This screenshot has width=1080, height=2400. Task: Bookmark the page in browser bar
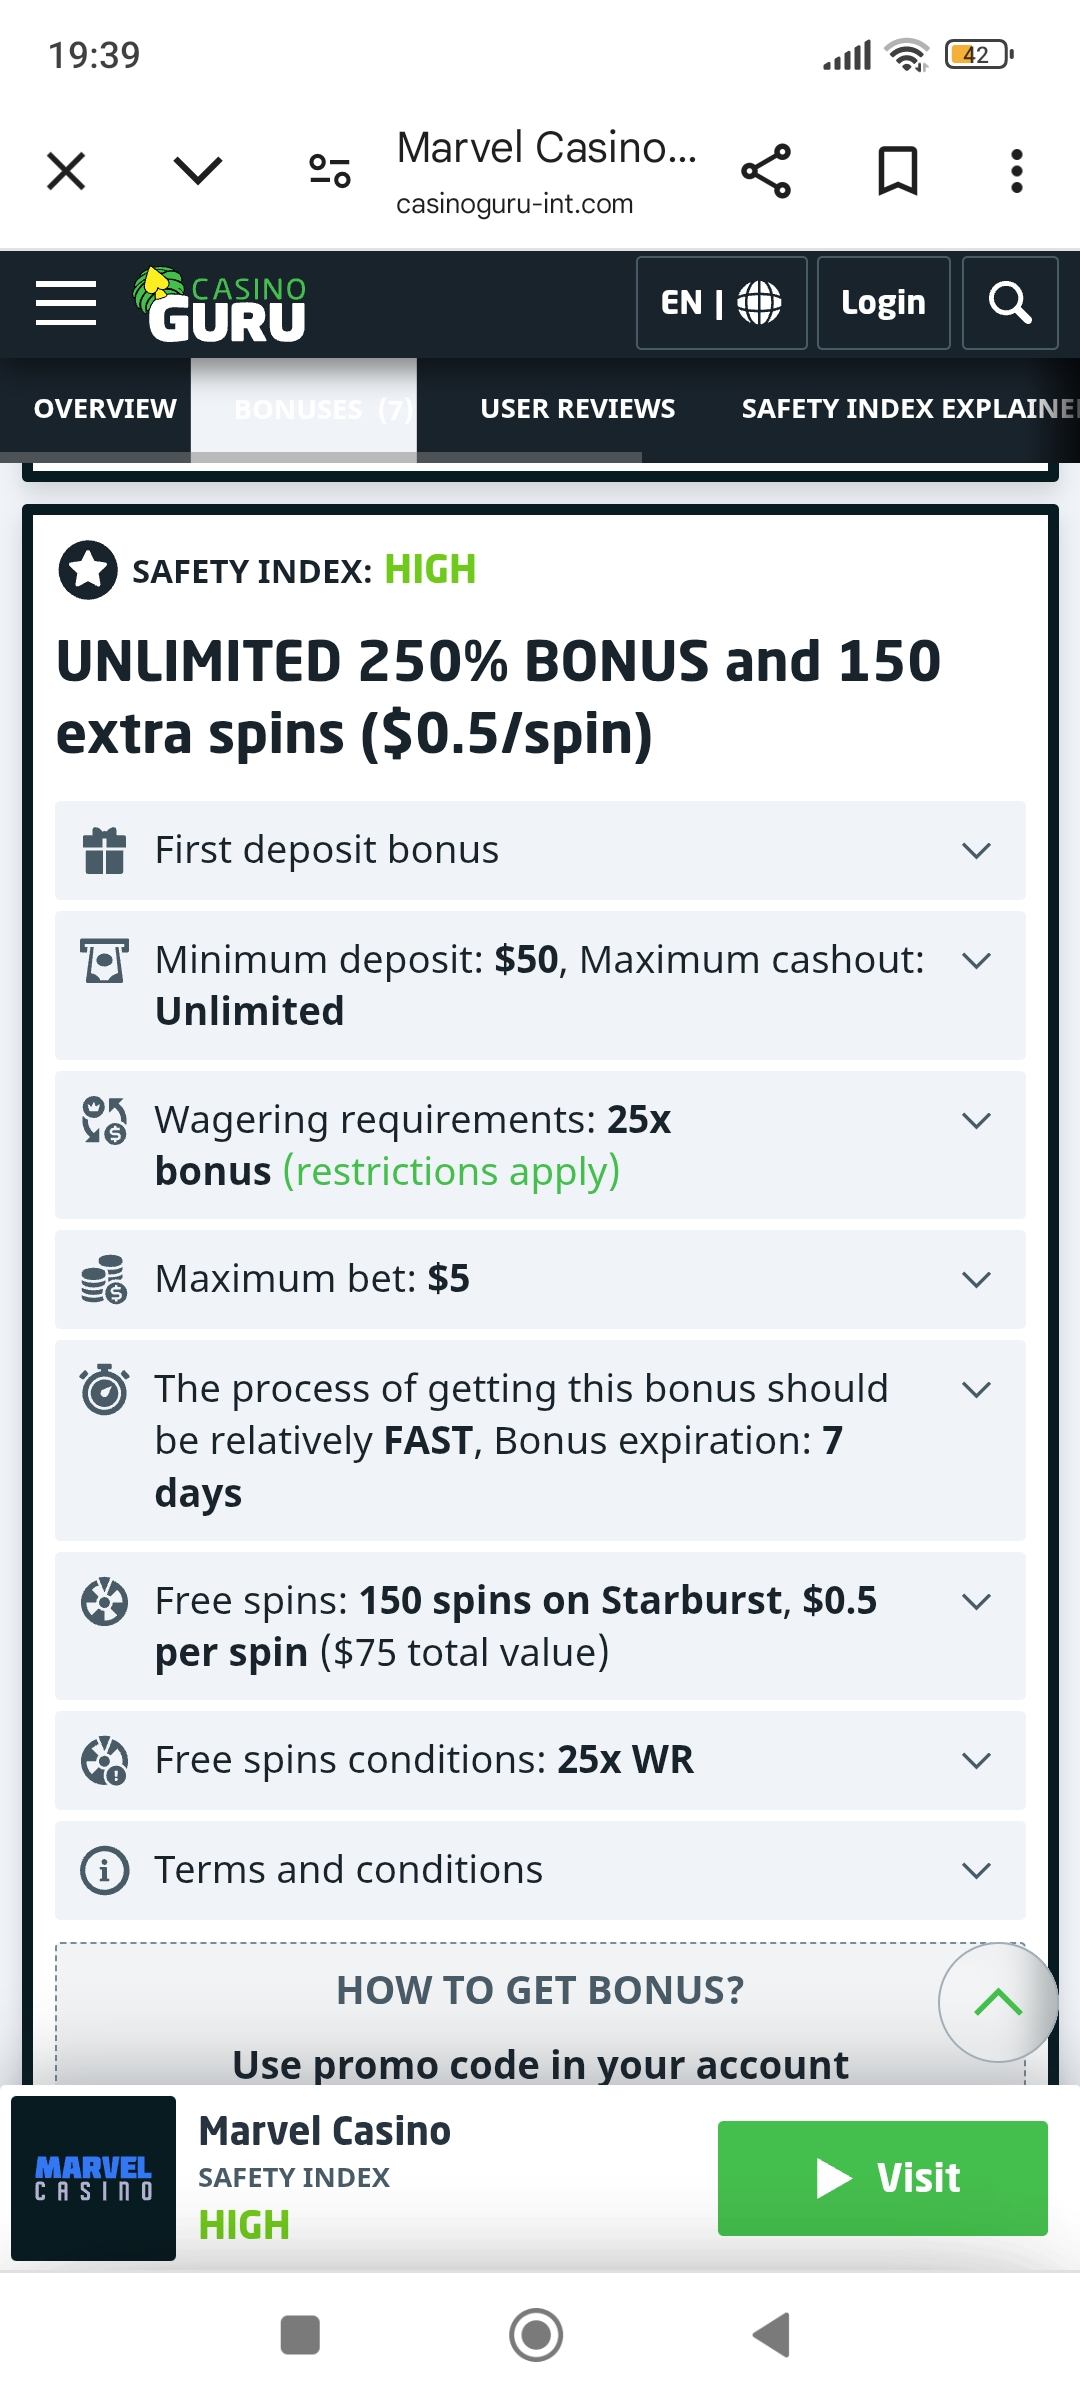point(897,171)
